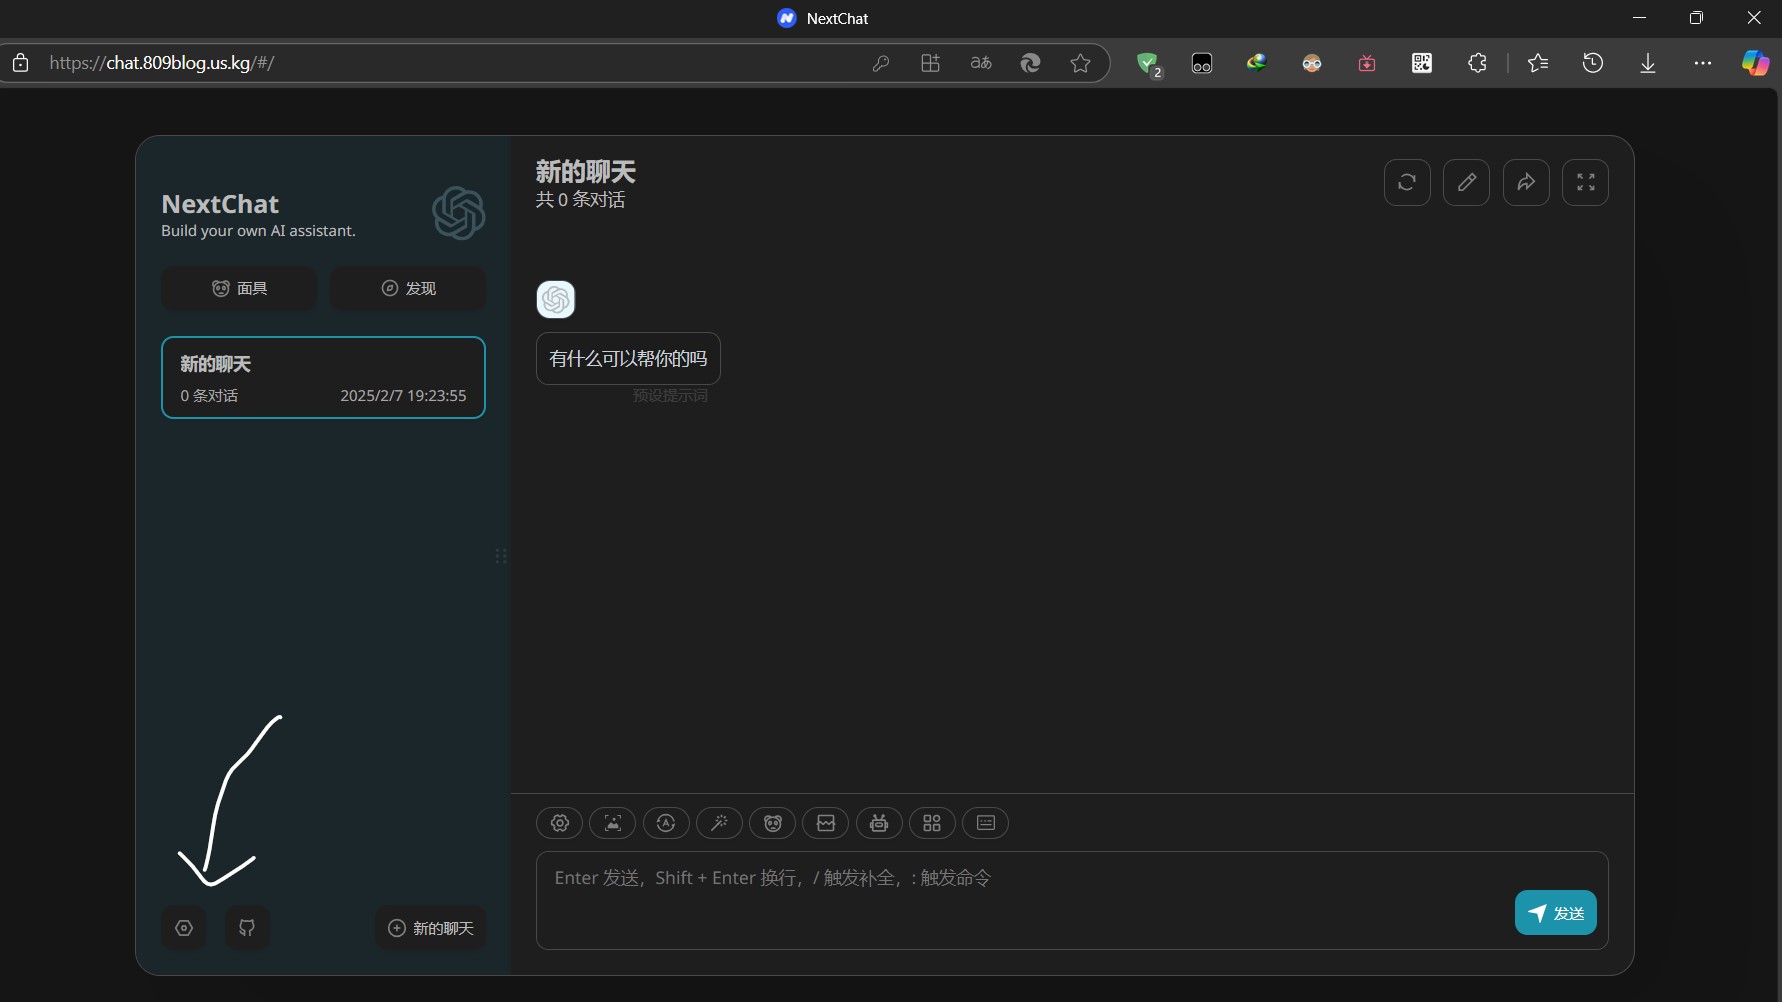Screen dimensions: 1782x1002
Task: Click the goggles-face extension icon
Action: coord(1202,63)
